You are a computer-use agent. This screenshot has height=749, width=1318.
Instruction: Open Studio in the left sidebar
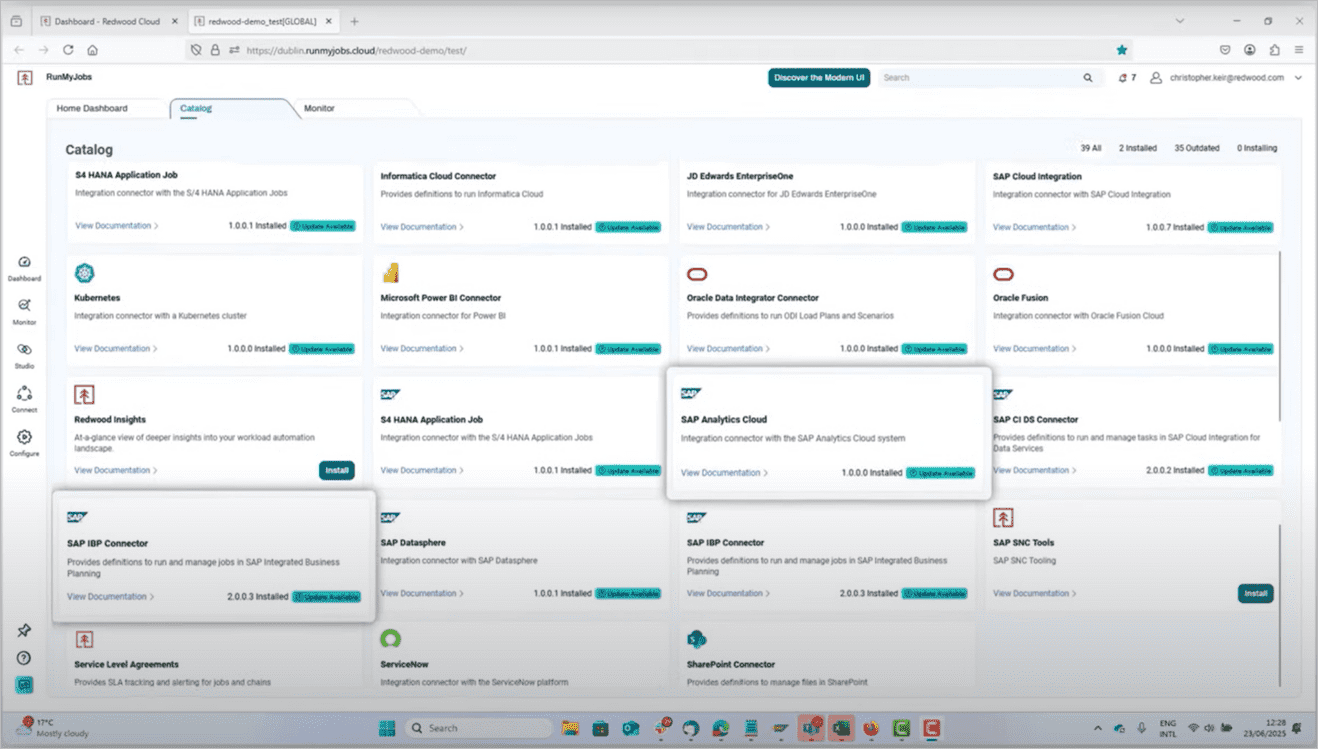(x=25, y=353)
